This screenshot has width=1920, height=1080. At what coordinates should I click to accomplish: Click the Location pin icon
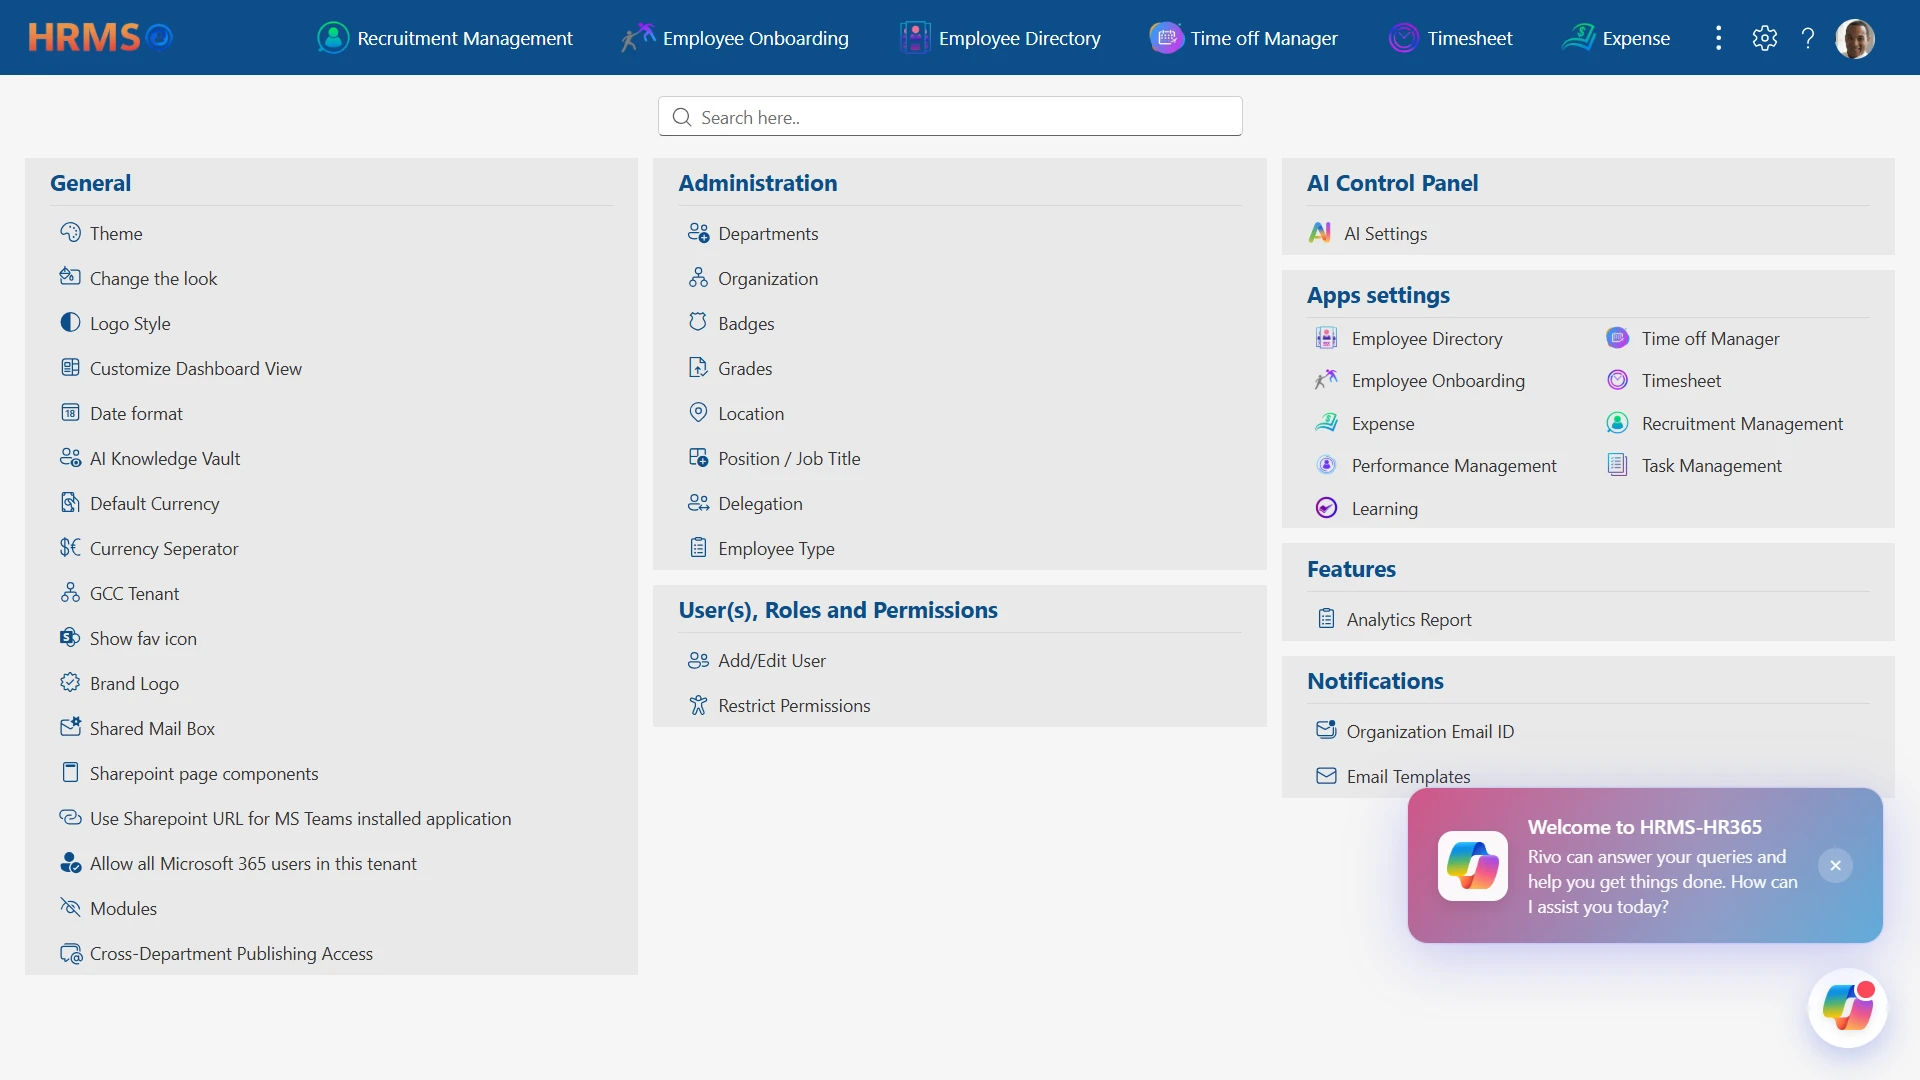click(698, 412)
